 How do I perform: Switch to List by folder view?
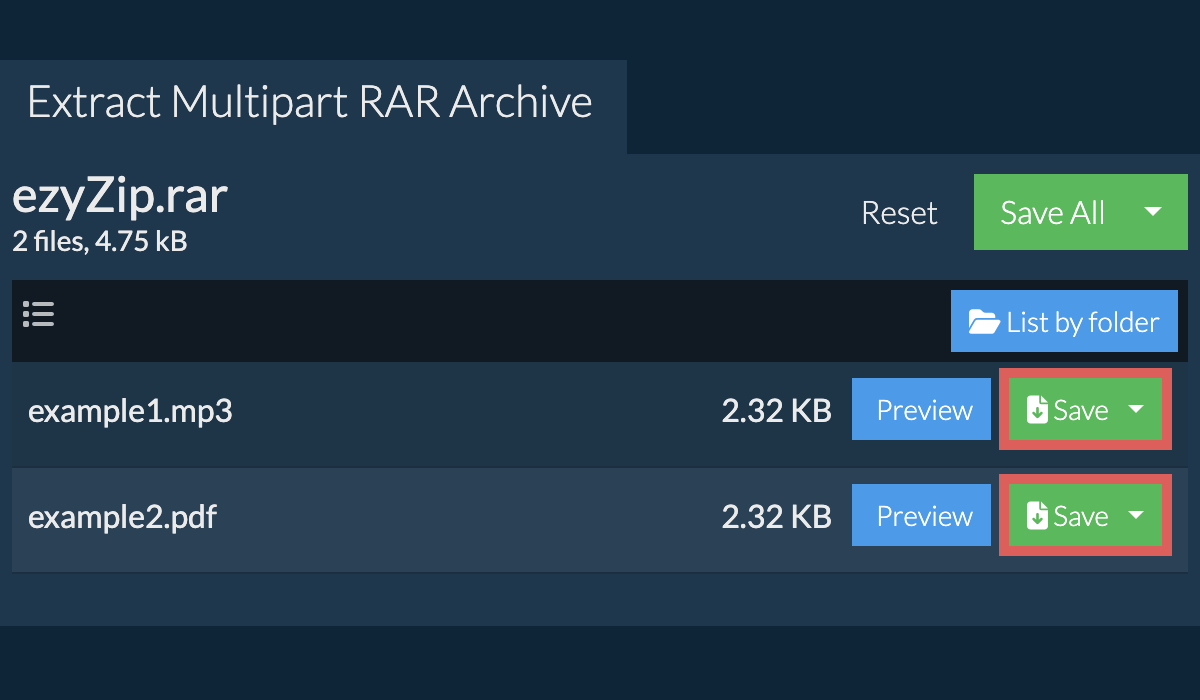click(1082, 322)
